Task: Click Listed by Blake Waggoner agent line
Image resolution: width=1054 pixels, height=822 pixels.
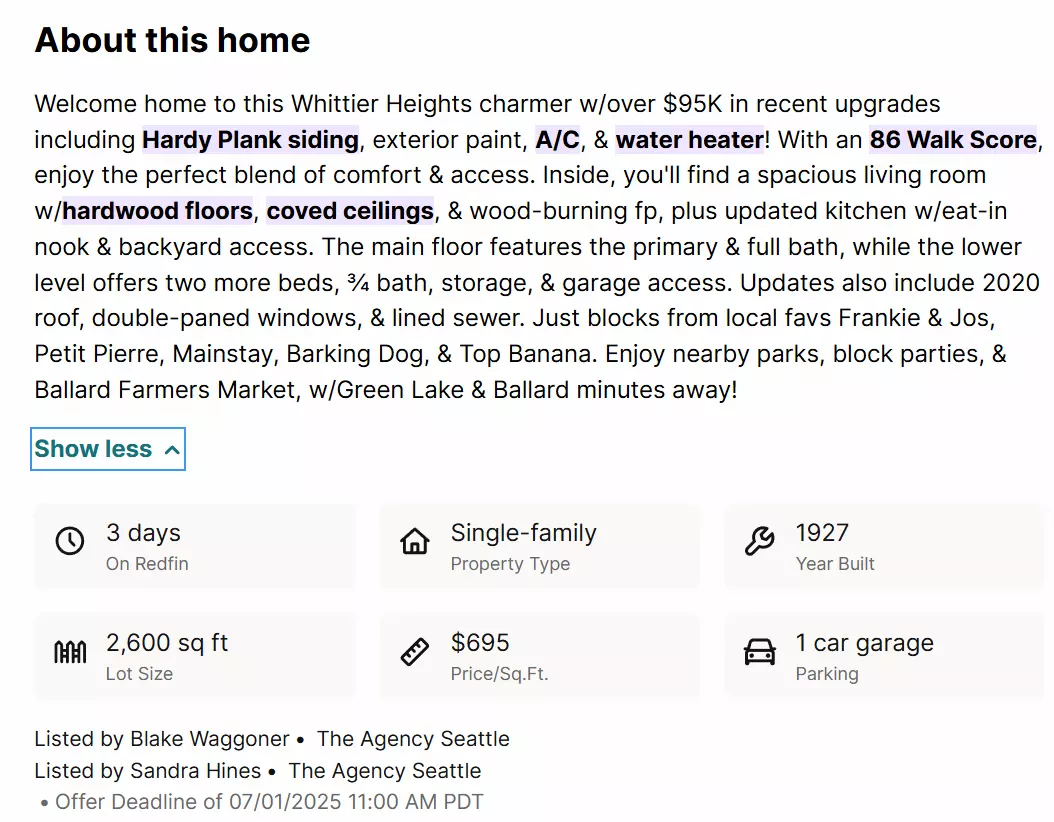Action: 272,739
